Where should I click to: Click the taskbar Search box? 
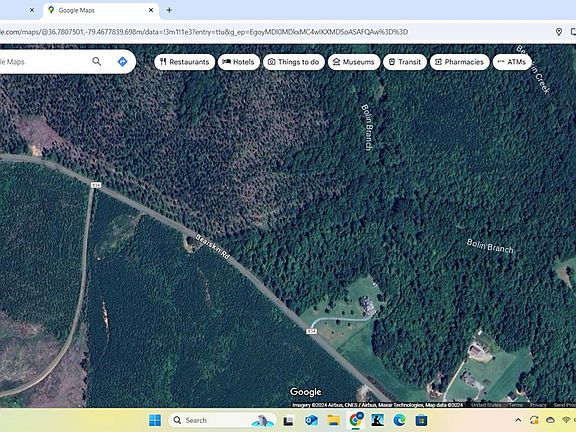(223, 420)
